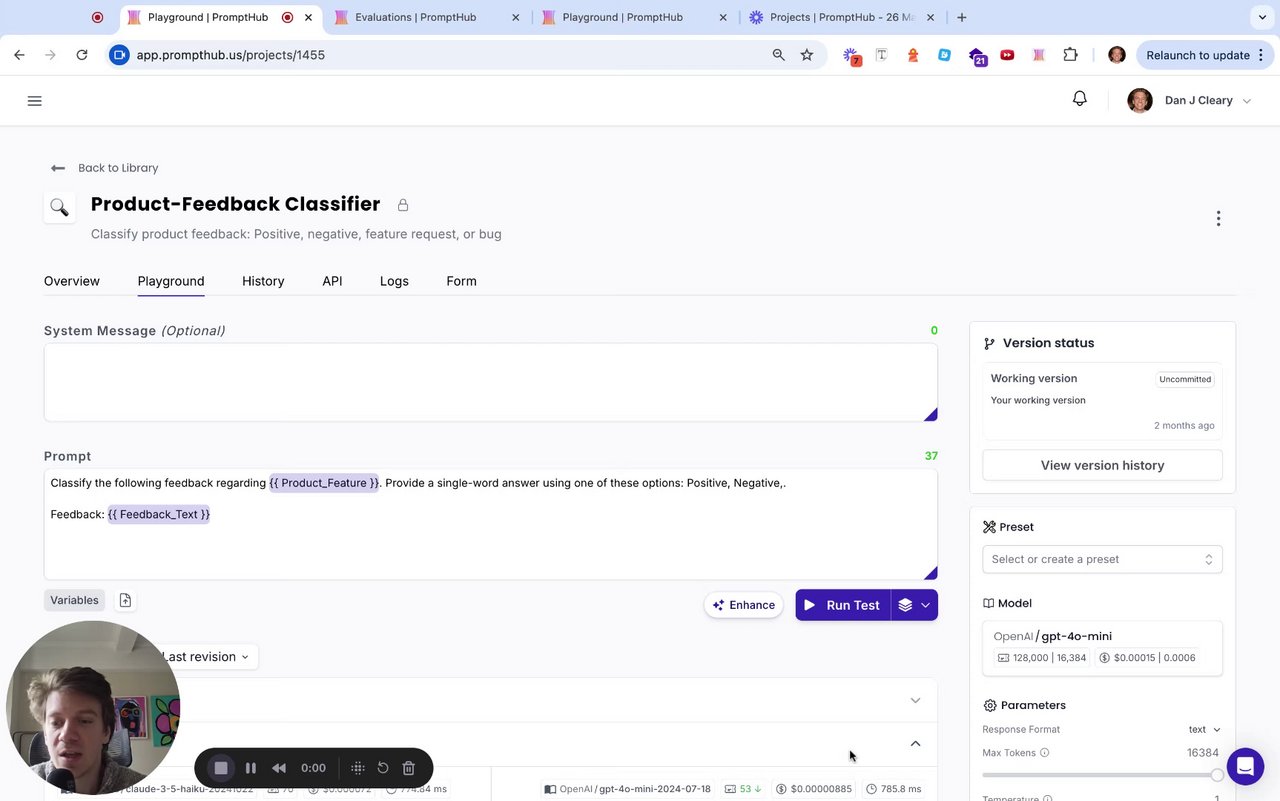Open the Response Format text dropdown

coord(1204,730)
